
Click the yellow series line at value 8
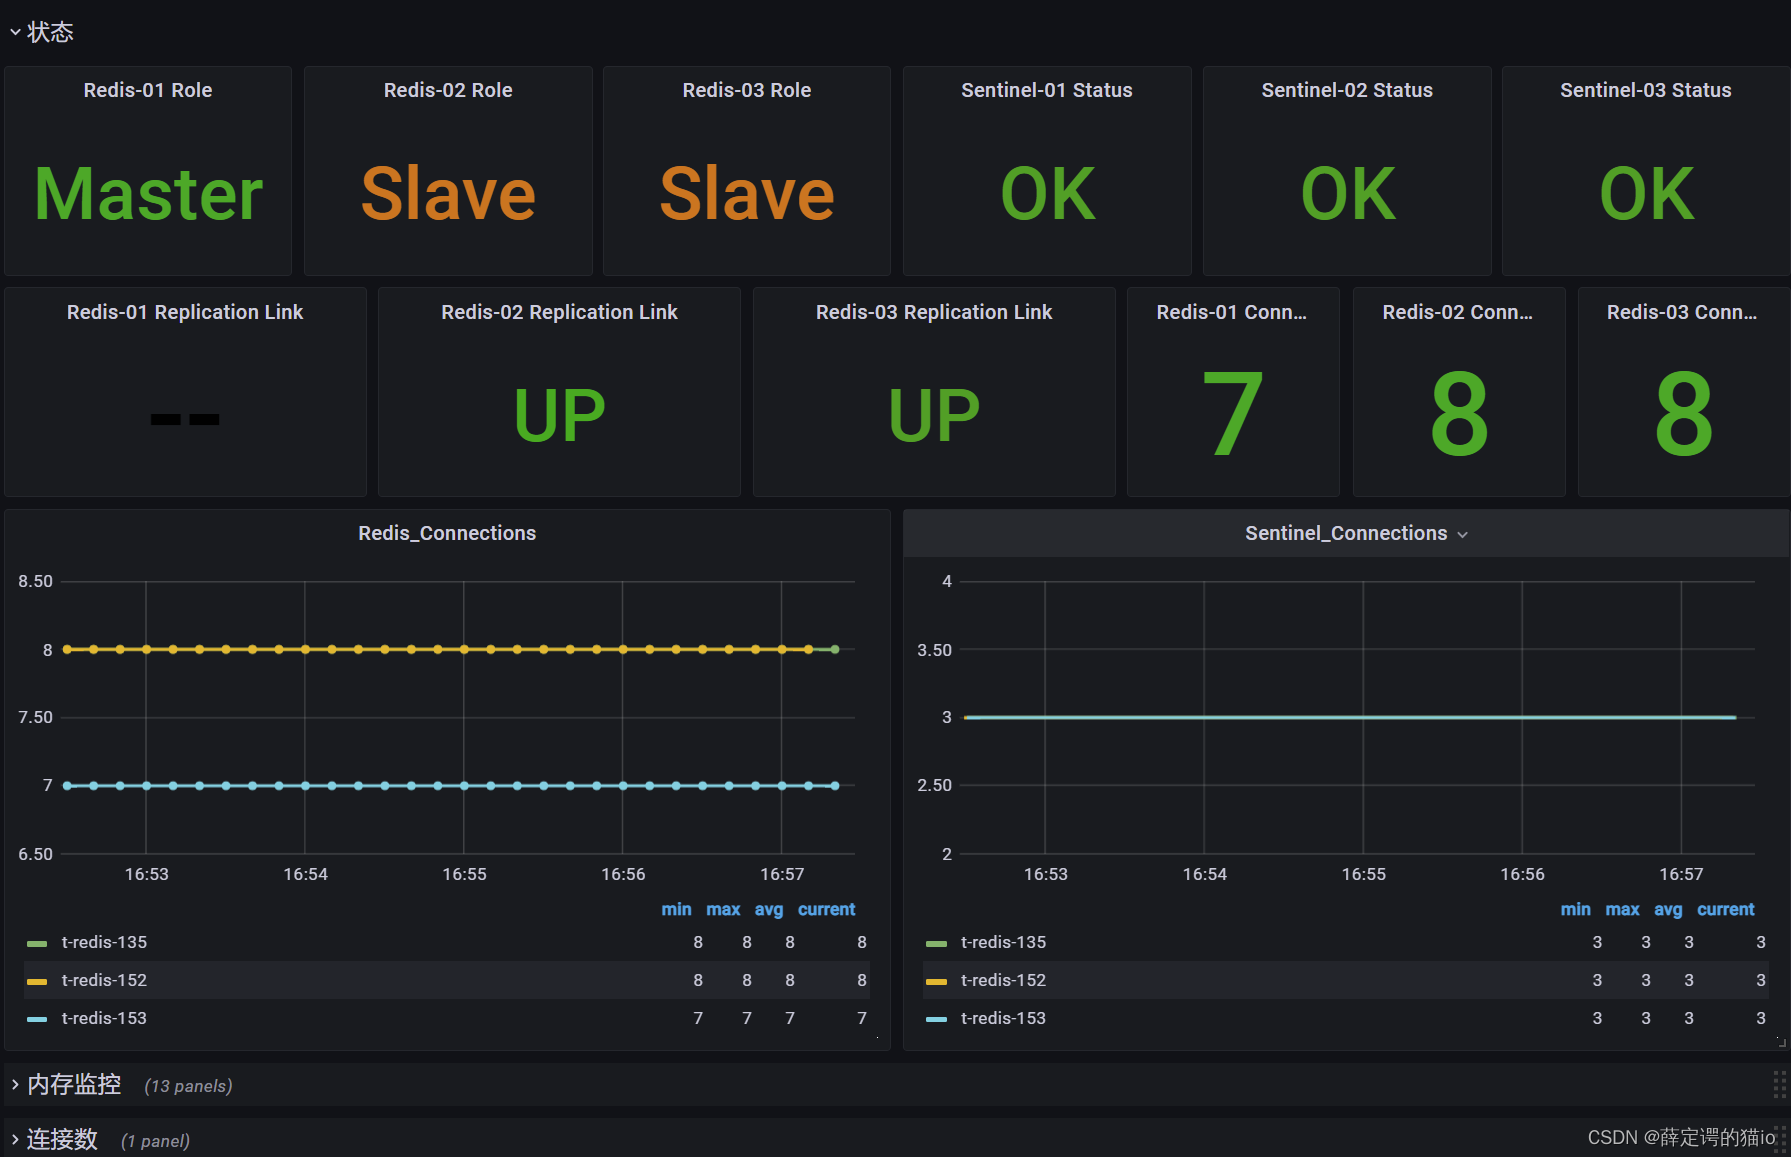click(440, 649)
